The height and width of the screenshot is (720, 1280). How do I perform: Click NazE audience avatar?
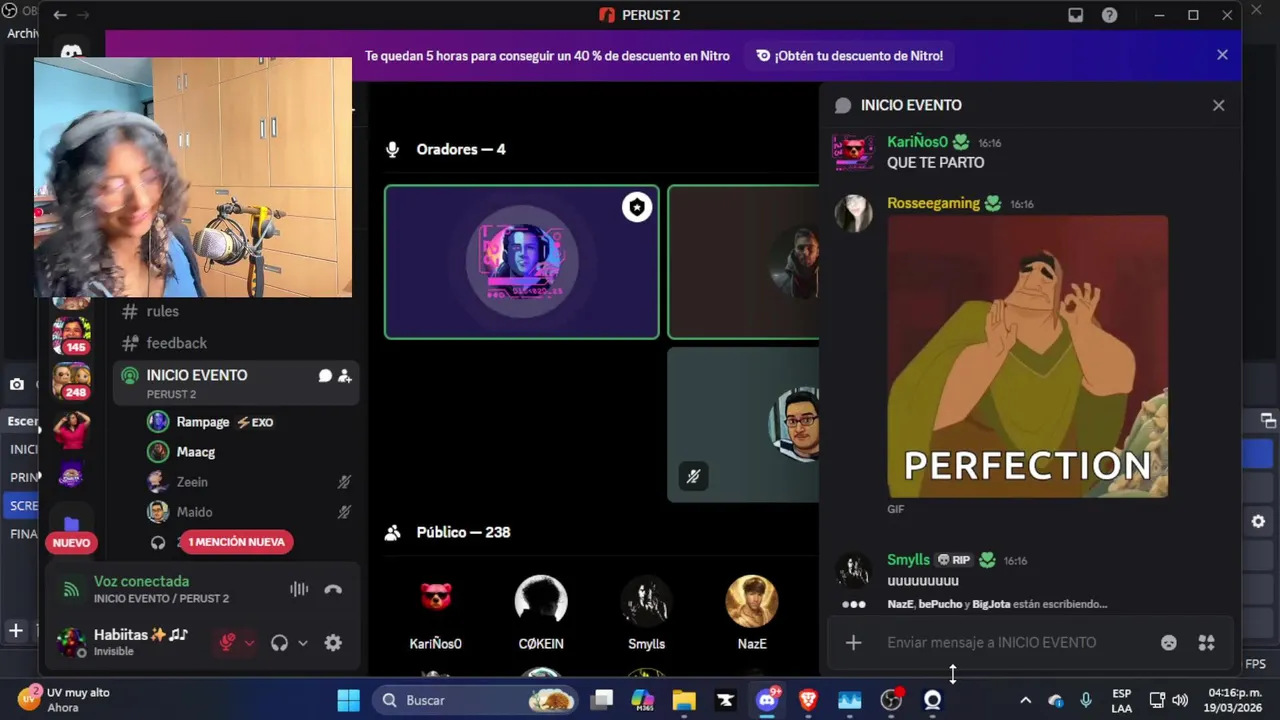point(752,600)
